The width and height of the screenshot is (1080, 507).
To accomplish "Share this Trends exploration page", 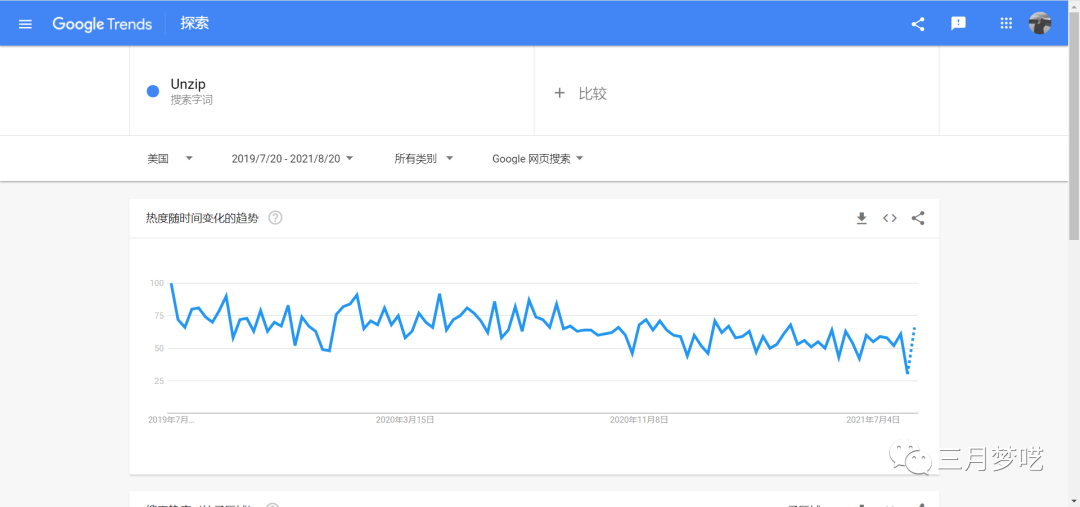I will (x=918, y=24).
